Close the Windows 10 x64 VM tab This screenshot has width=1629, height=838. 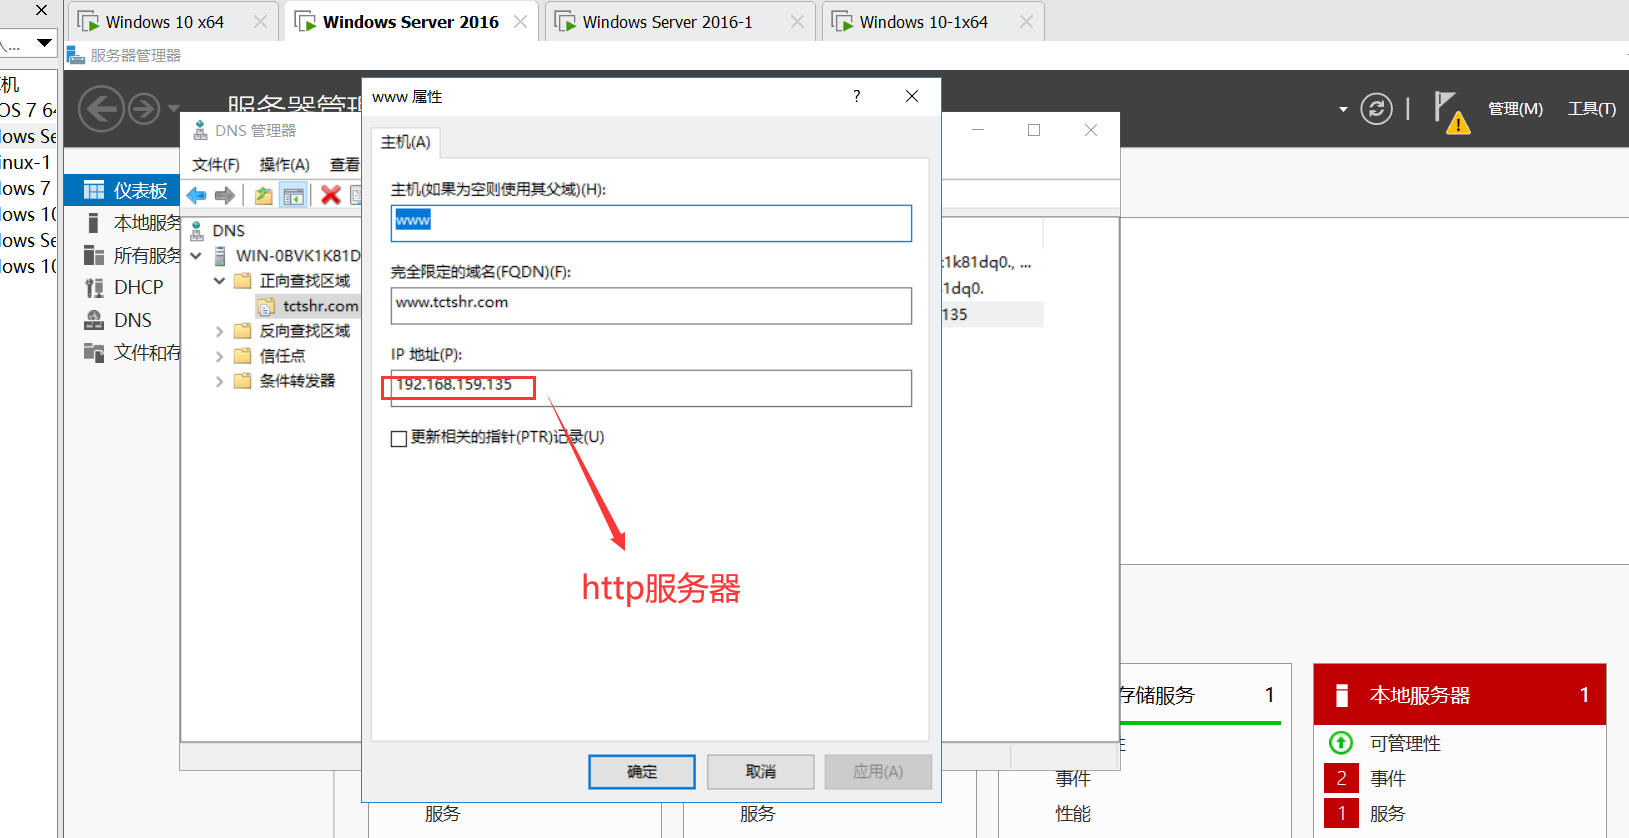tap(260, 22)
